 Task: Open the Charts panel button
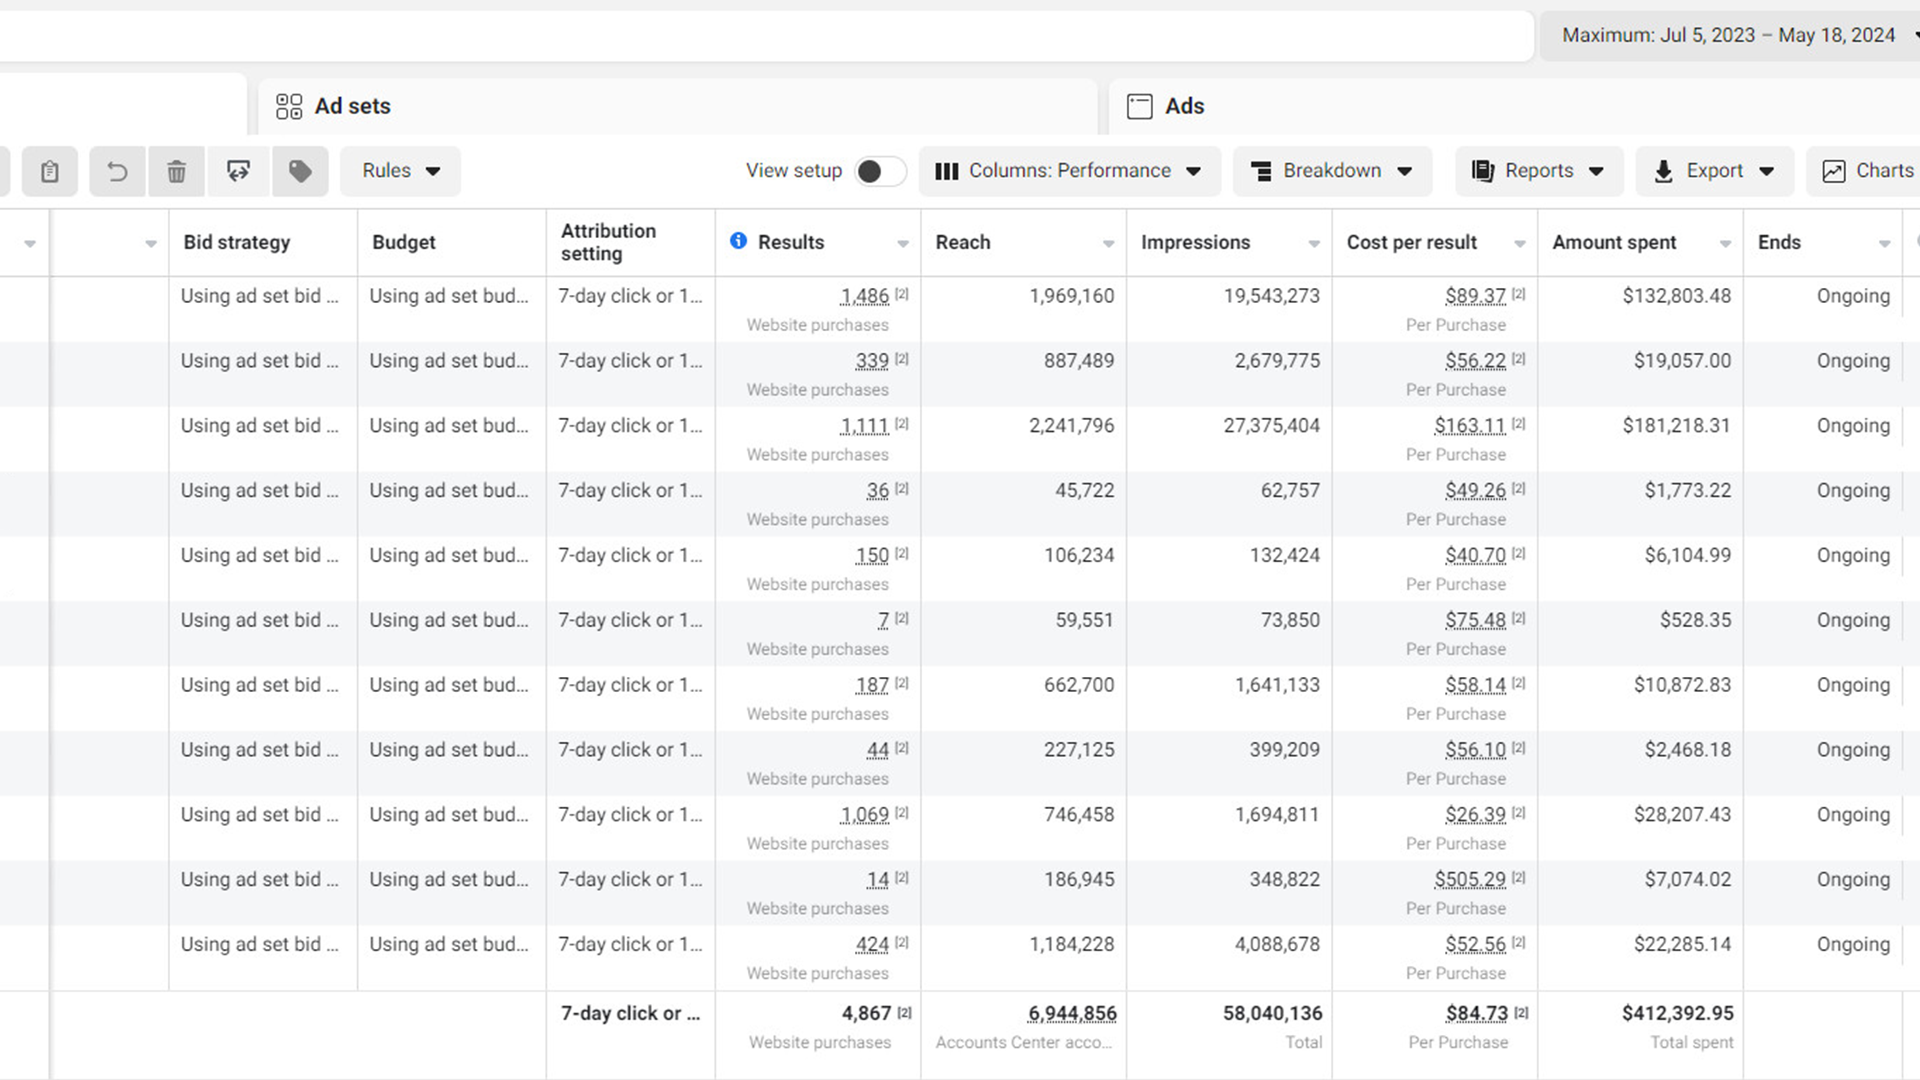(1866, 171)
